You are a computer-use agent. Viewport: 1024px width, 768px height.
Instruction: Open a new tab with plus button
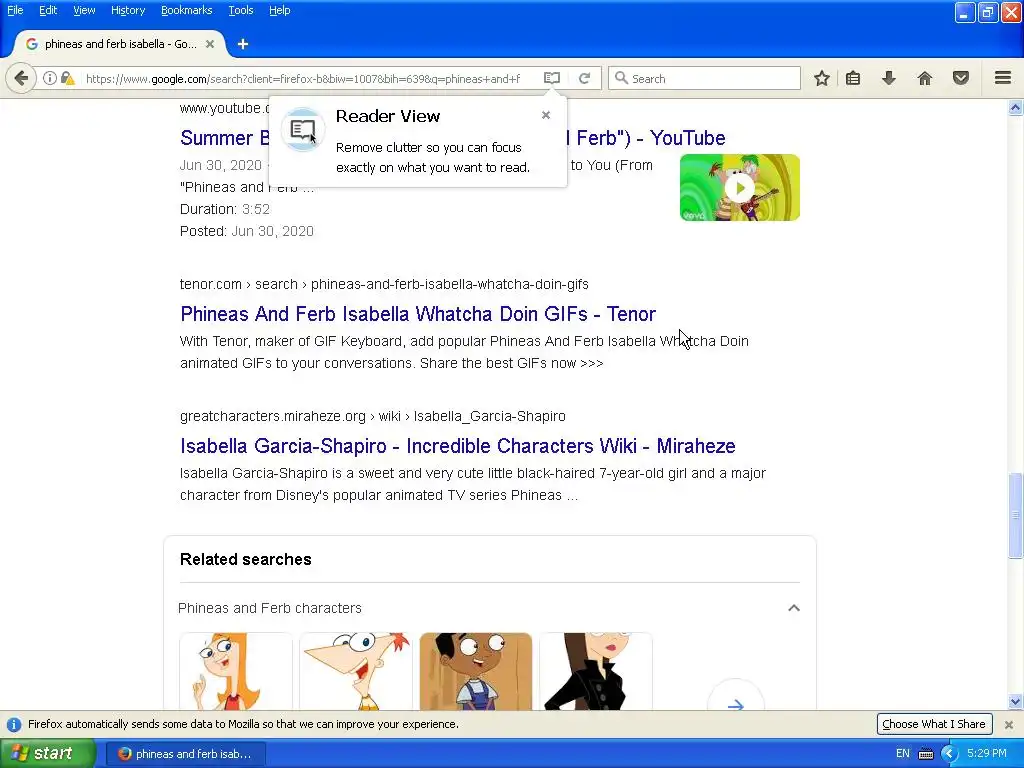click(243, 44)
